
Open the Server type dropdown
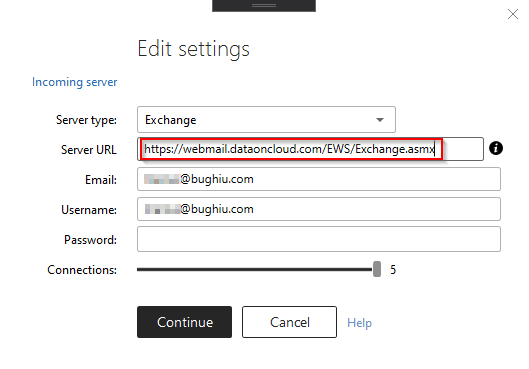(x=266, y=120)
